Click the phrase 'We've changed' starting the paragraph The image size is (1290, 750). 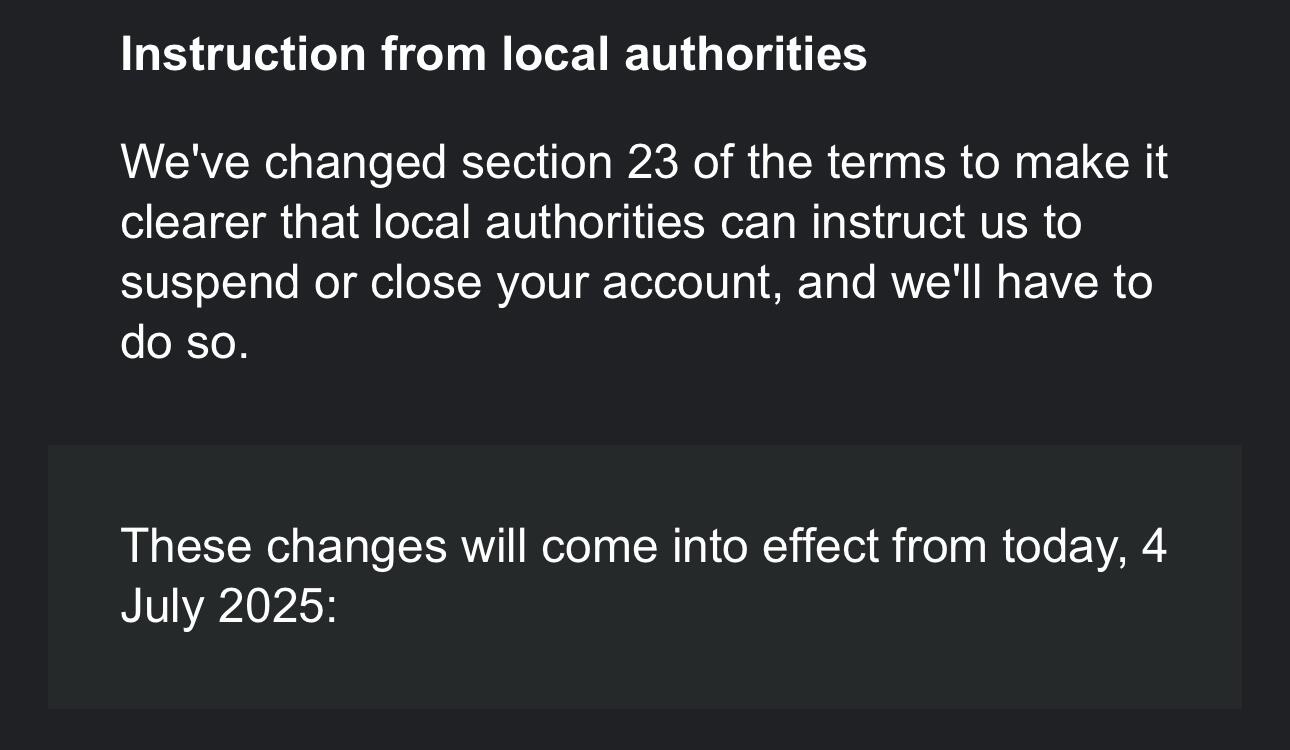point(284,163)
